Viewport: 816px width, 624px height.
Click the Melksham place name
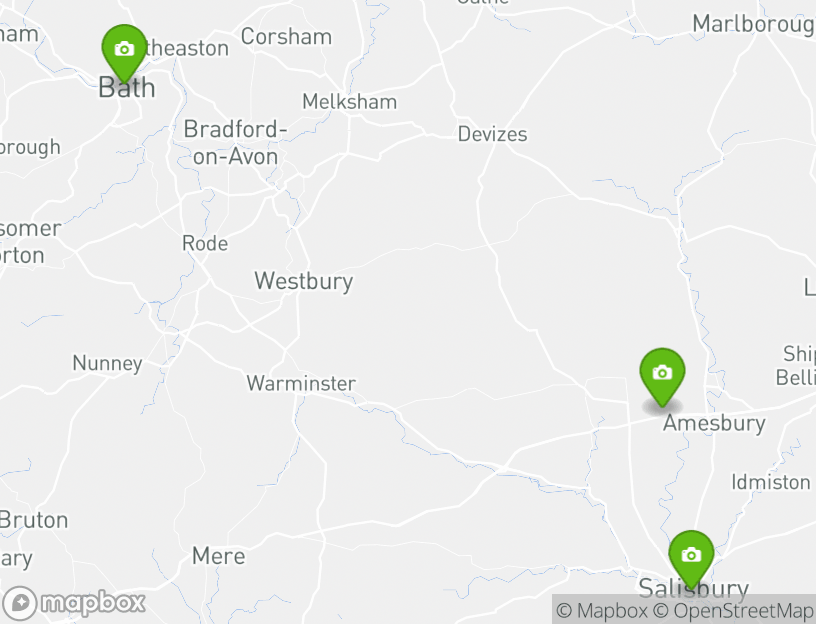[350, 101]
